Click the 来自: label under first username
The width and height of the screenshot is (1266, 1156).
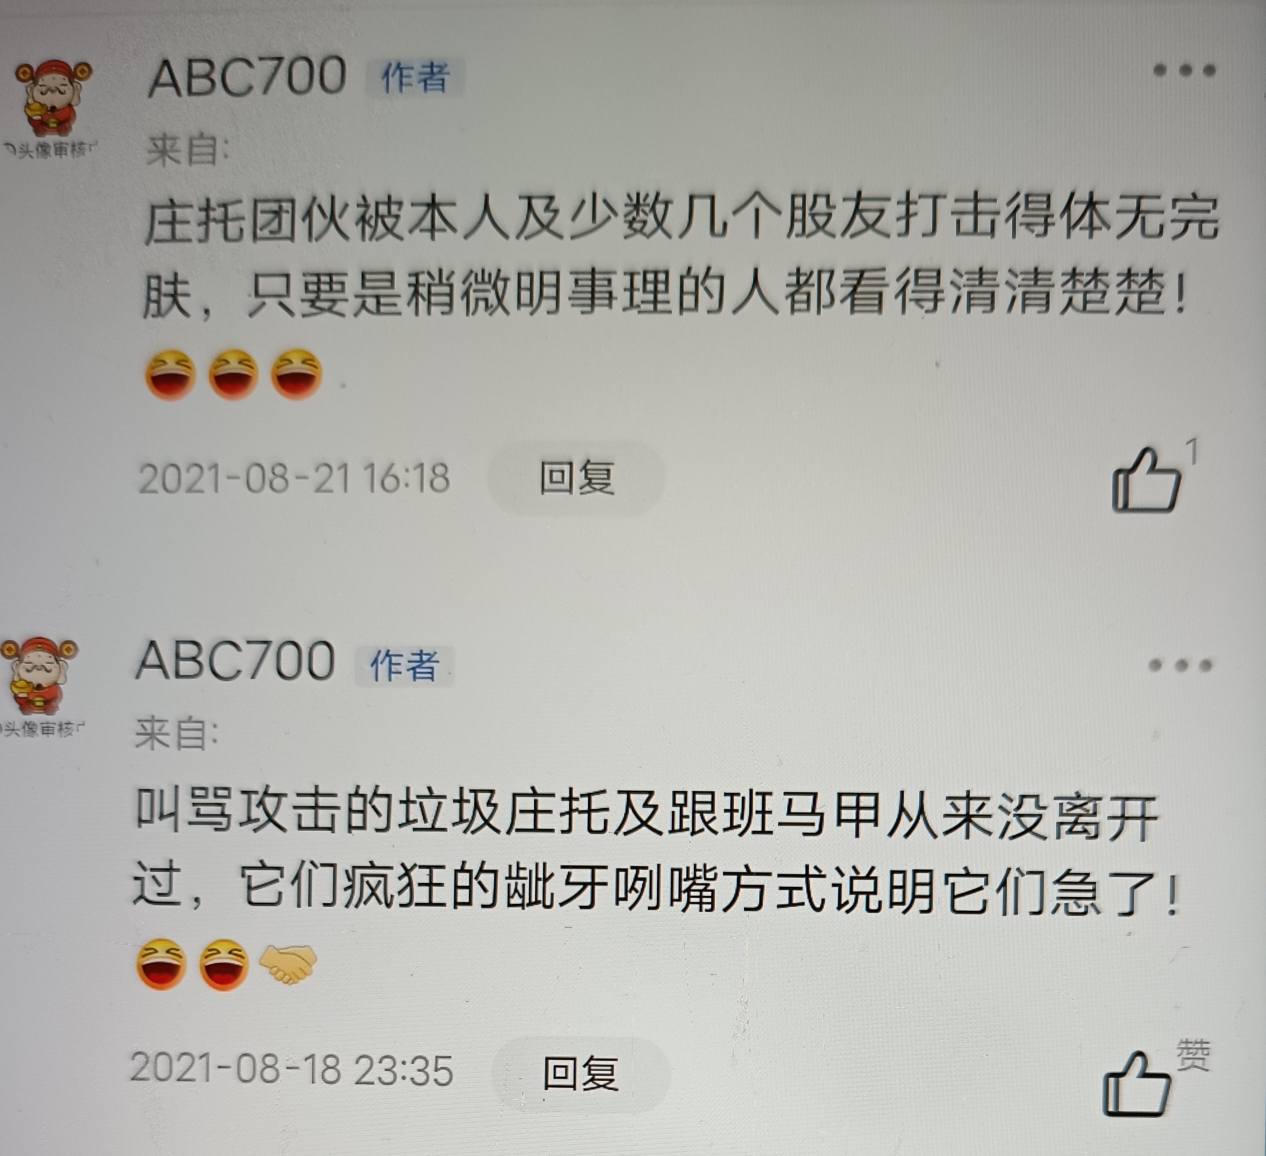coord(188,150)
